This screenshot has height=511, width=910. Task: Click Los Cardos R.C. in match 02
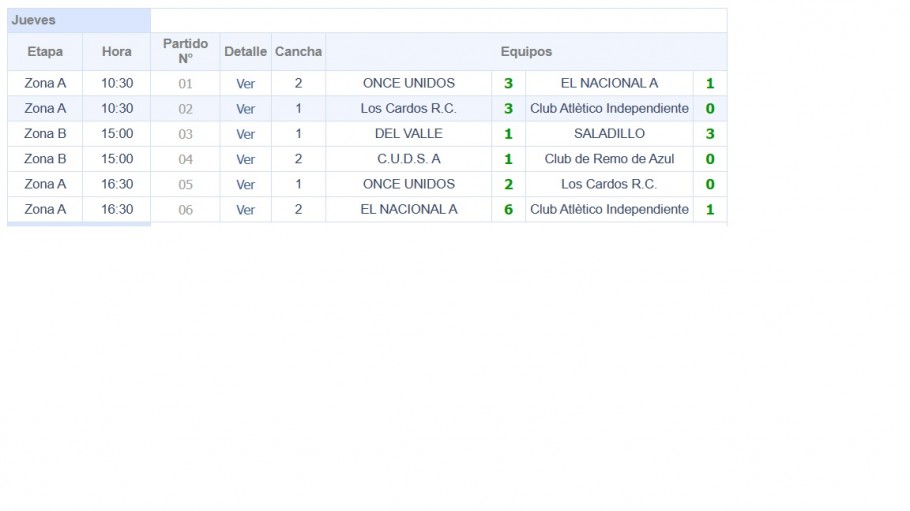click(x=409, y=109)
